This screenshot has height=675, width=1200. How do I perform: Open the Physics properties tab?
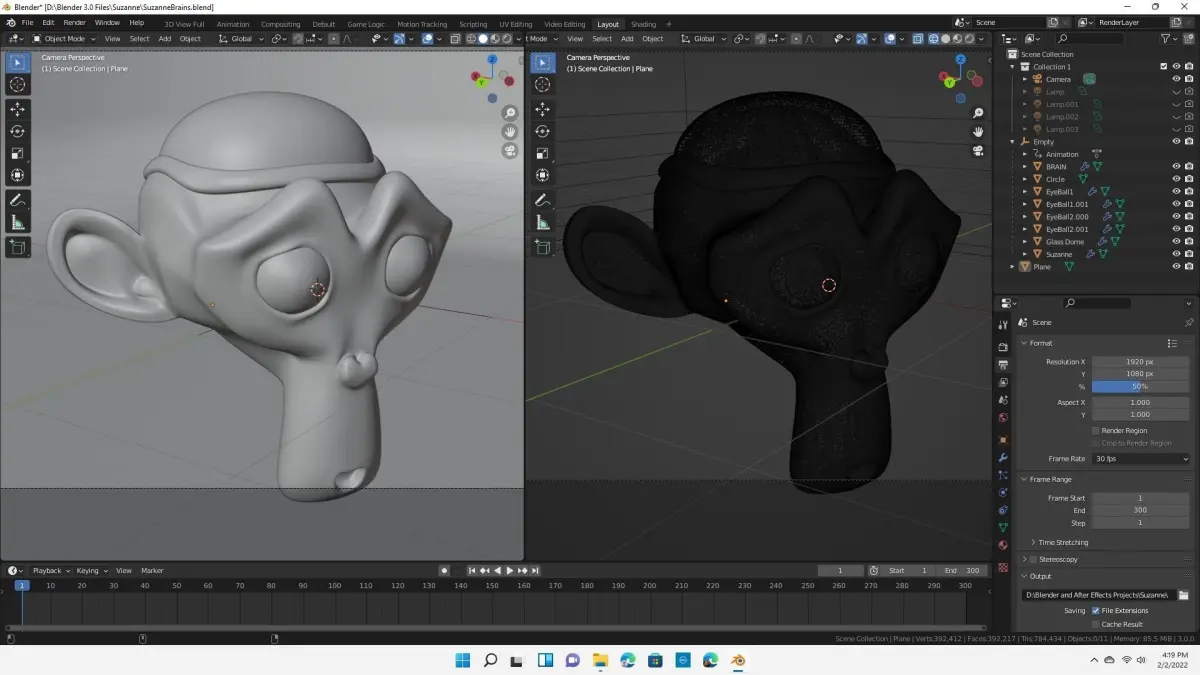pyautogui.click(x=1003, y=492)
